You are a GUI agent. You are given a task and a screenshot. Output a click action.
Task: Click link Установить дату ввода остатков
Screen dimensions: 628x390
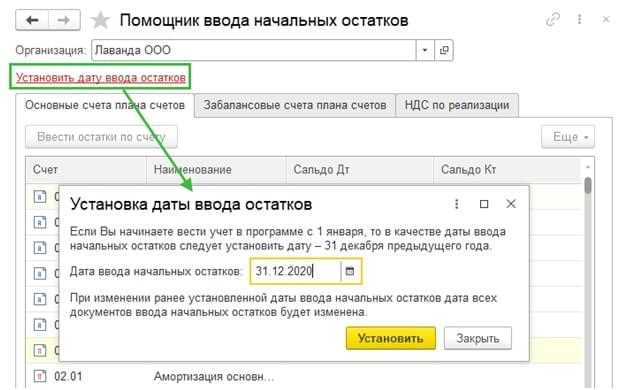click(101, 77)
